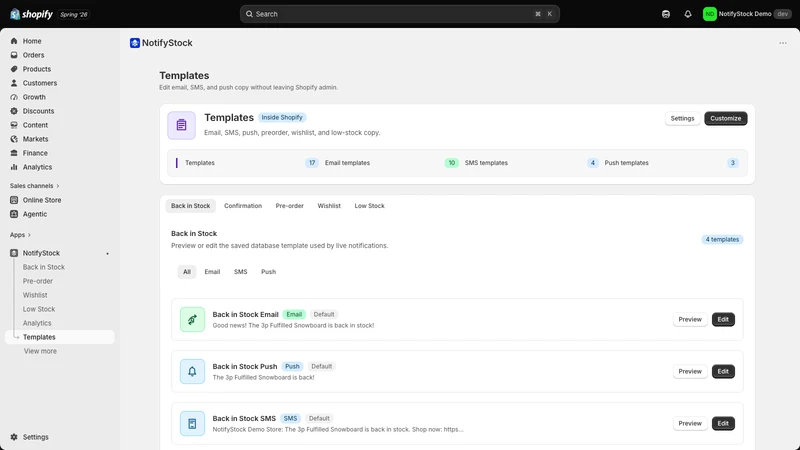Expand View more in NotifyStock menu
Viewport: 800px width, 450px height.
tap(40, 351)
